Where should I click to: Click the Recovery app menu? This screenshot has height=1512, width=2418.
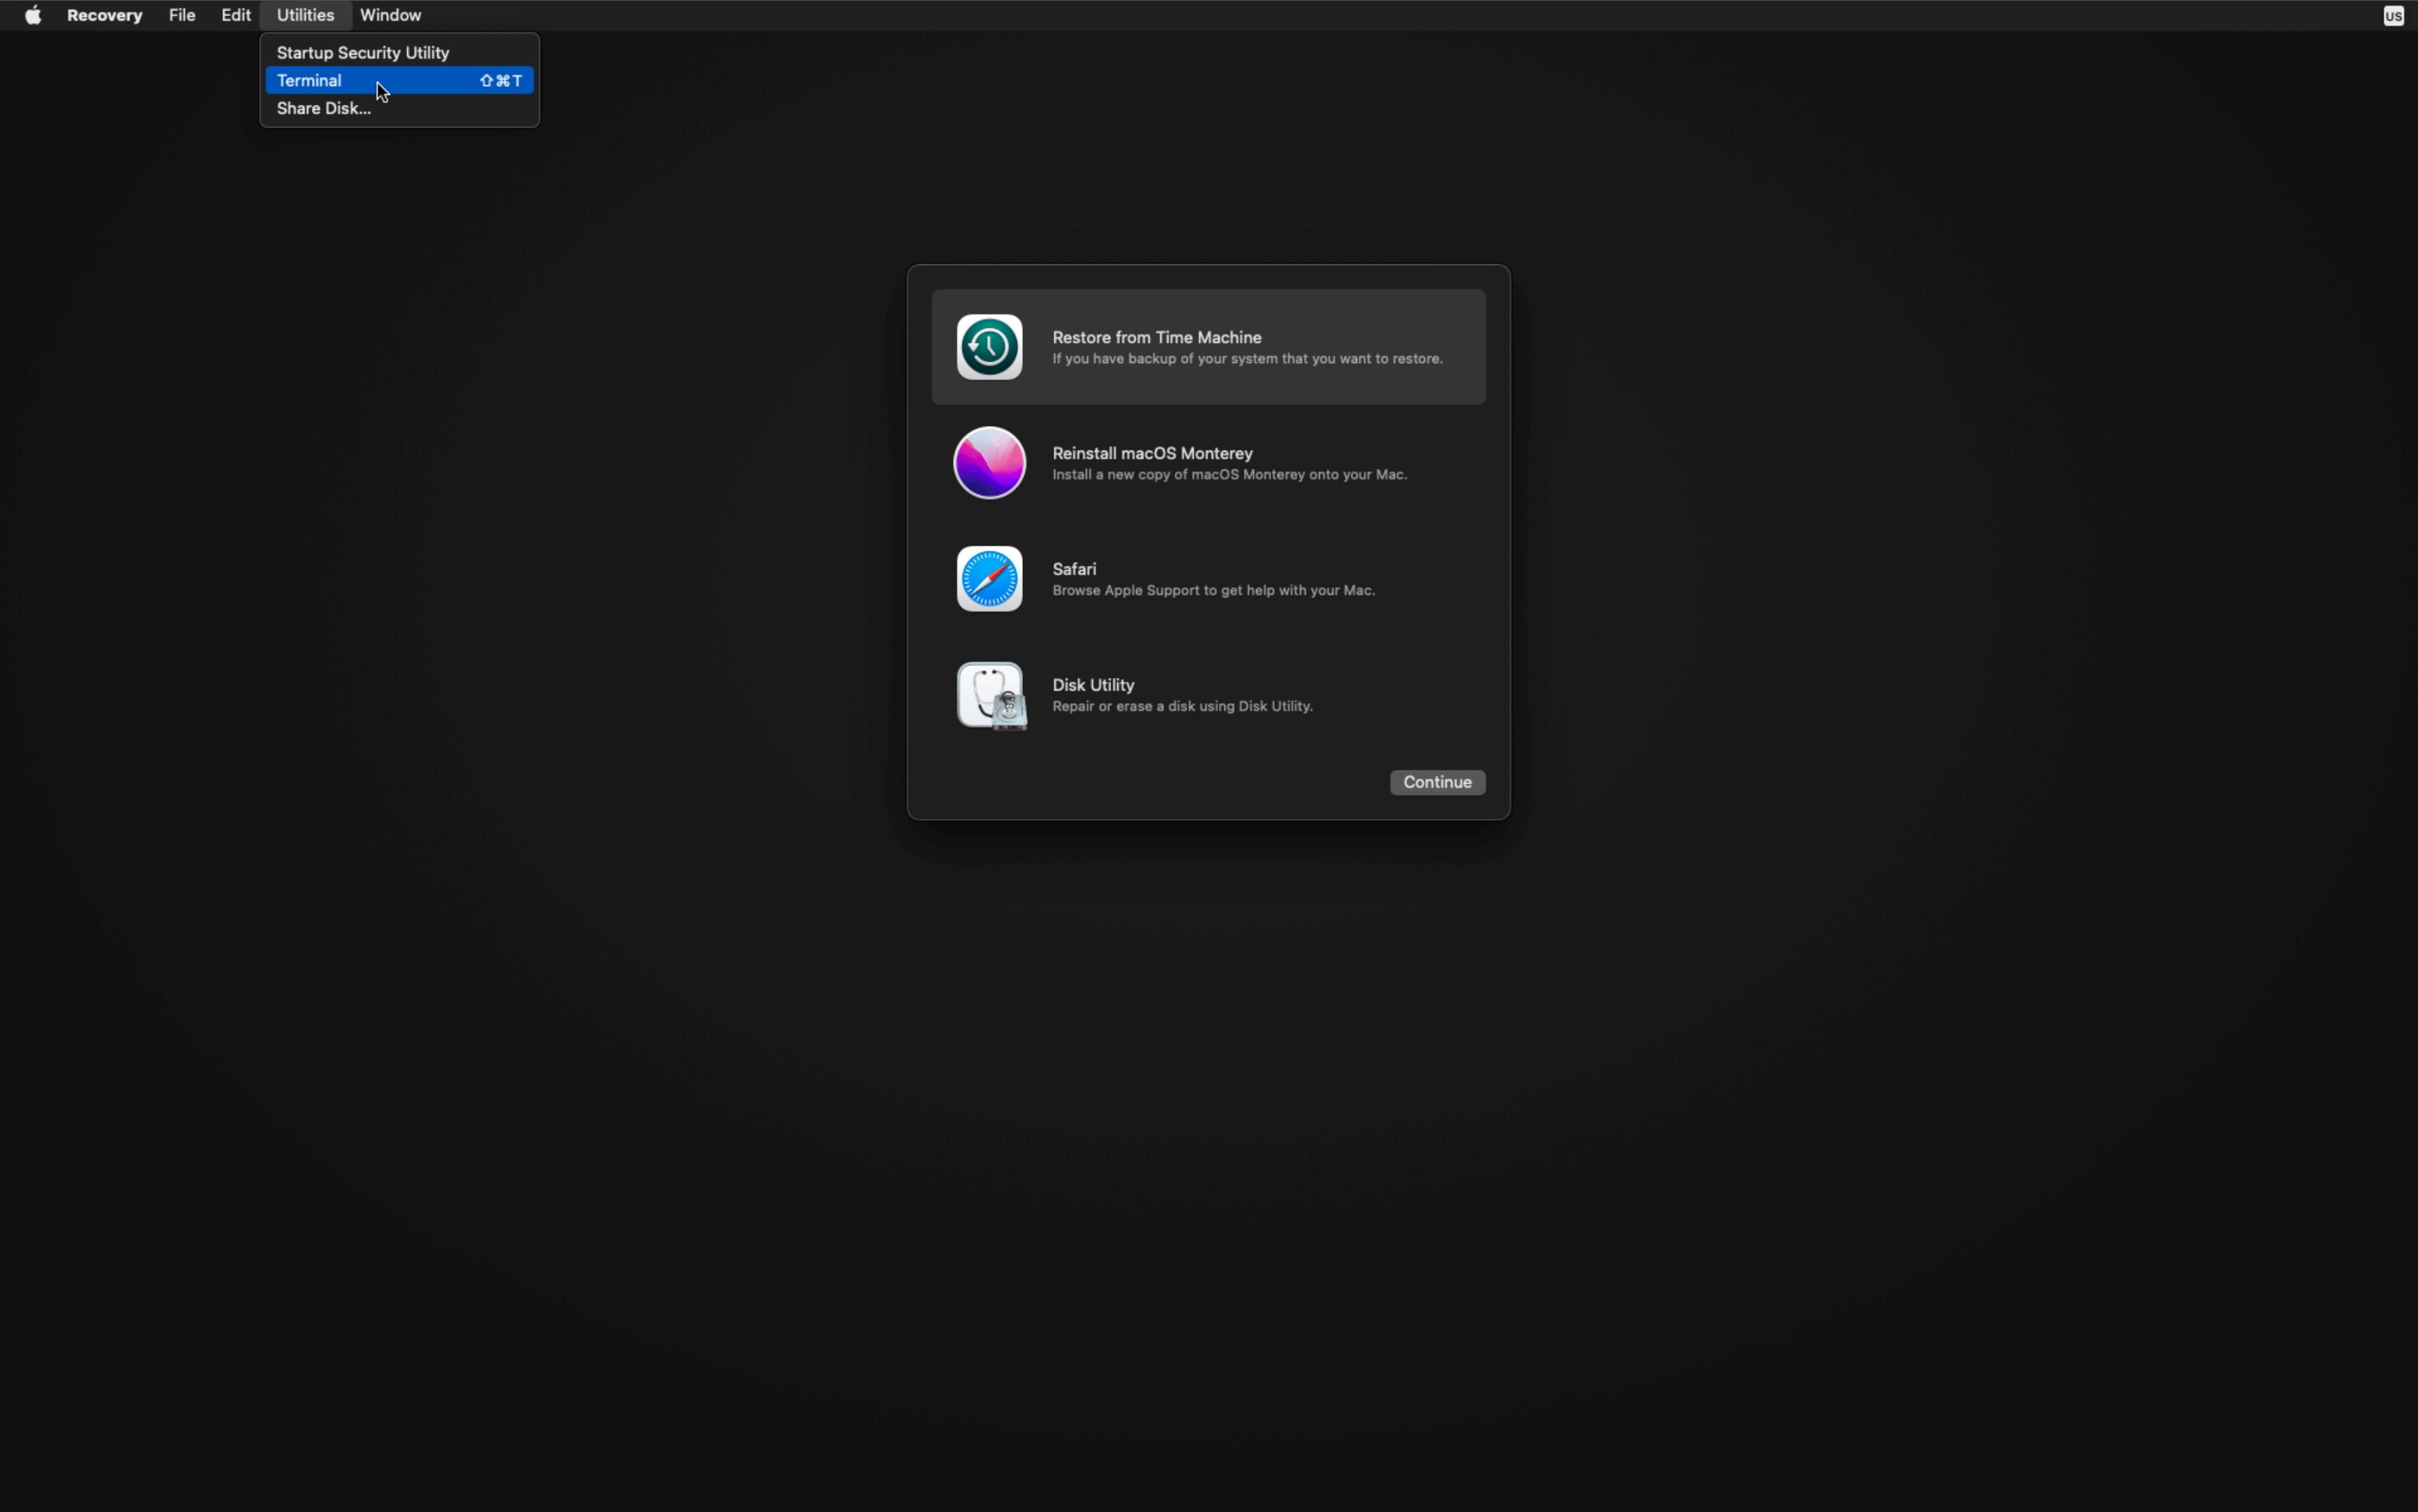tap(104, 15)
